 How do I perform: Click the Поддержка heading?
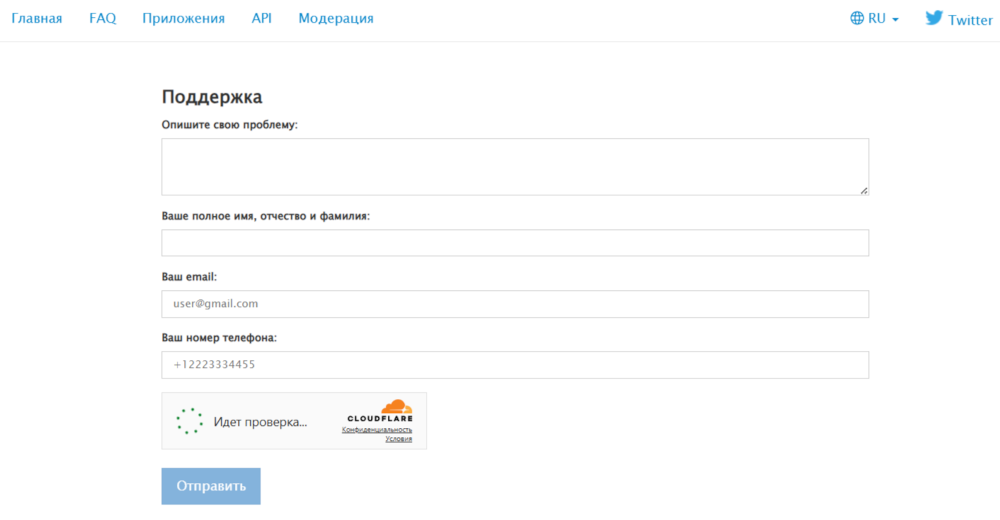212,97
